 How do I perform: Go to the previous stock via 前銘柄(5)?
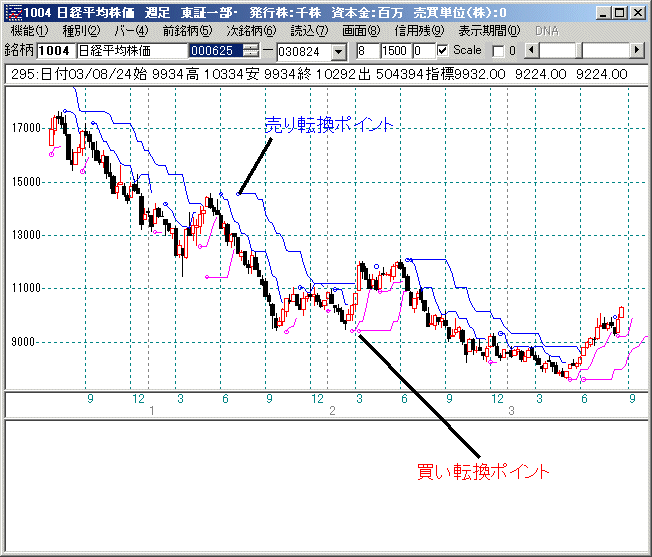pyautogui.click(x=187, y=31)
